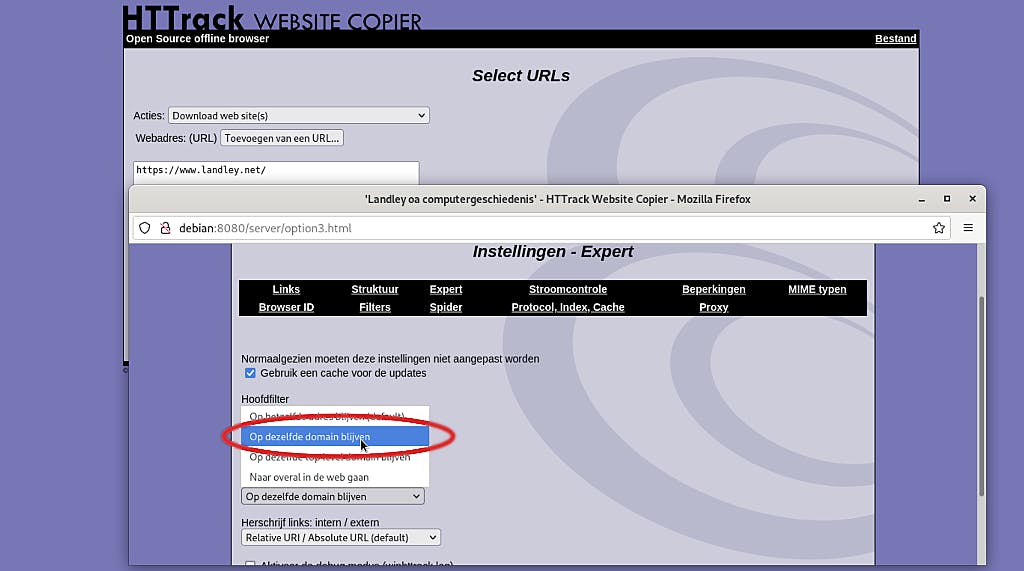The width and height of the screenshot is (1024, 571).
Task: Toggle 'Gebruik een cache voor de updates' checkbox
Action: point(250,373)
